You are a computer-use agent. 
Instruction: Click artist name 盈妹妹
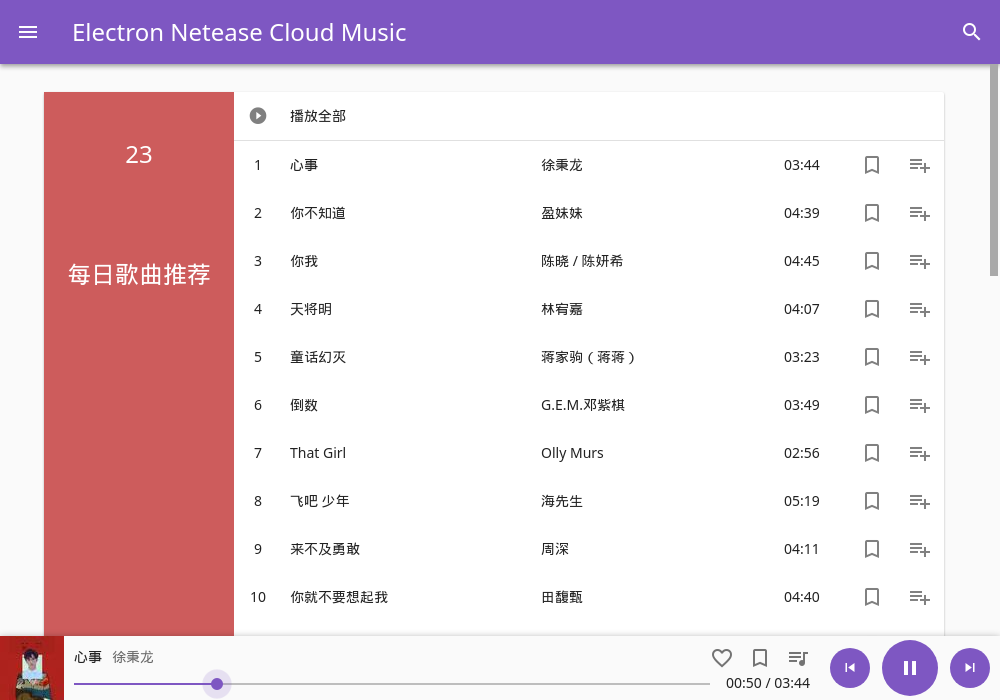pyautogui.click(x=561, y=213)
